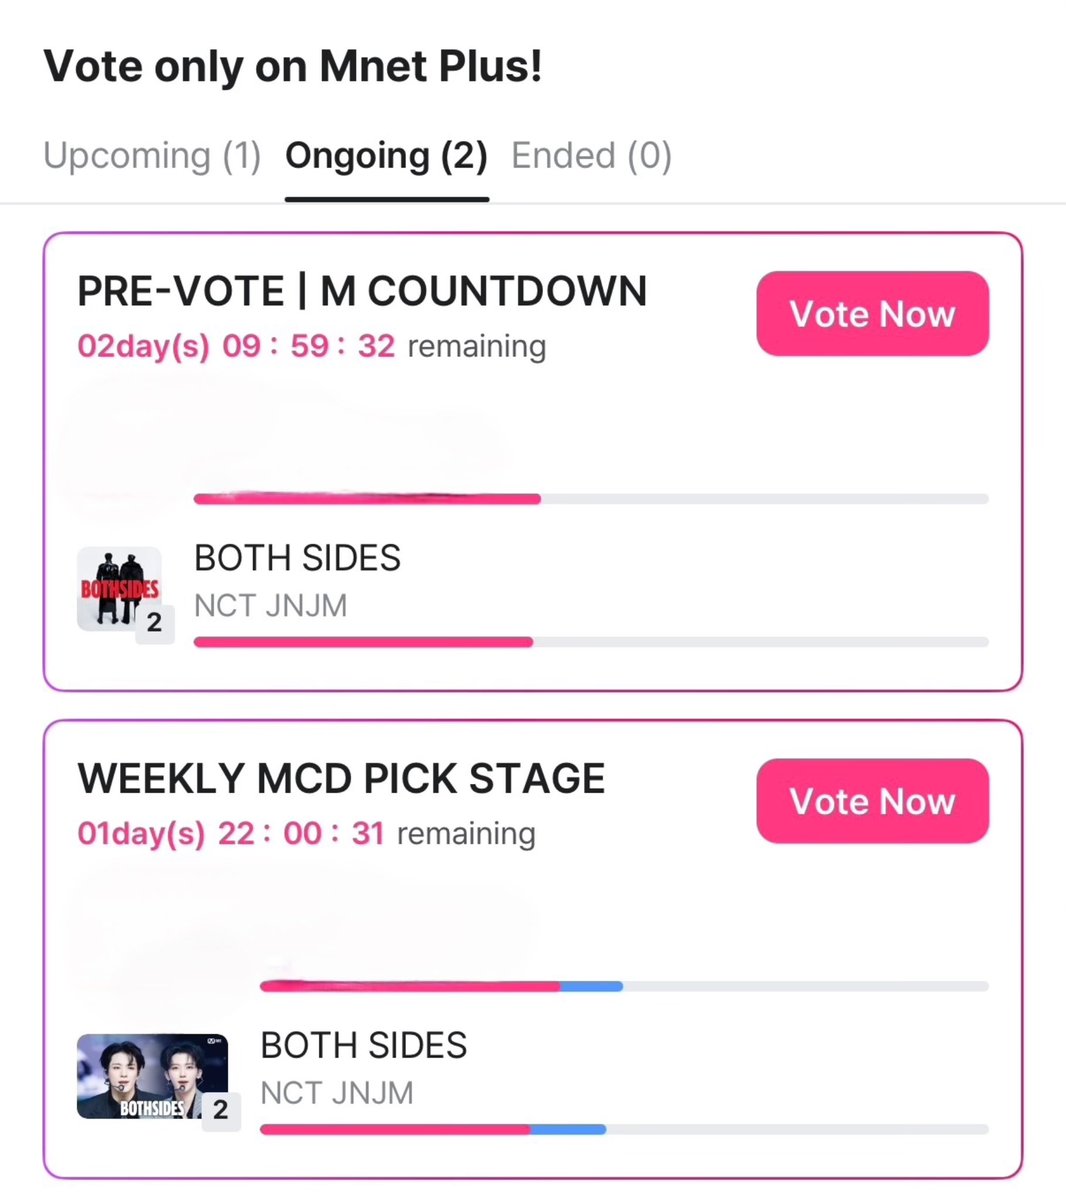The image size is (1066, 1200).
Task: Tap Vote Now for WEEKLY MCD PICK STAGE
Action: click(872, 801)
